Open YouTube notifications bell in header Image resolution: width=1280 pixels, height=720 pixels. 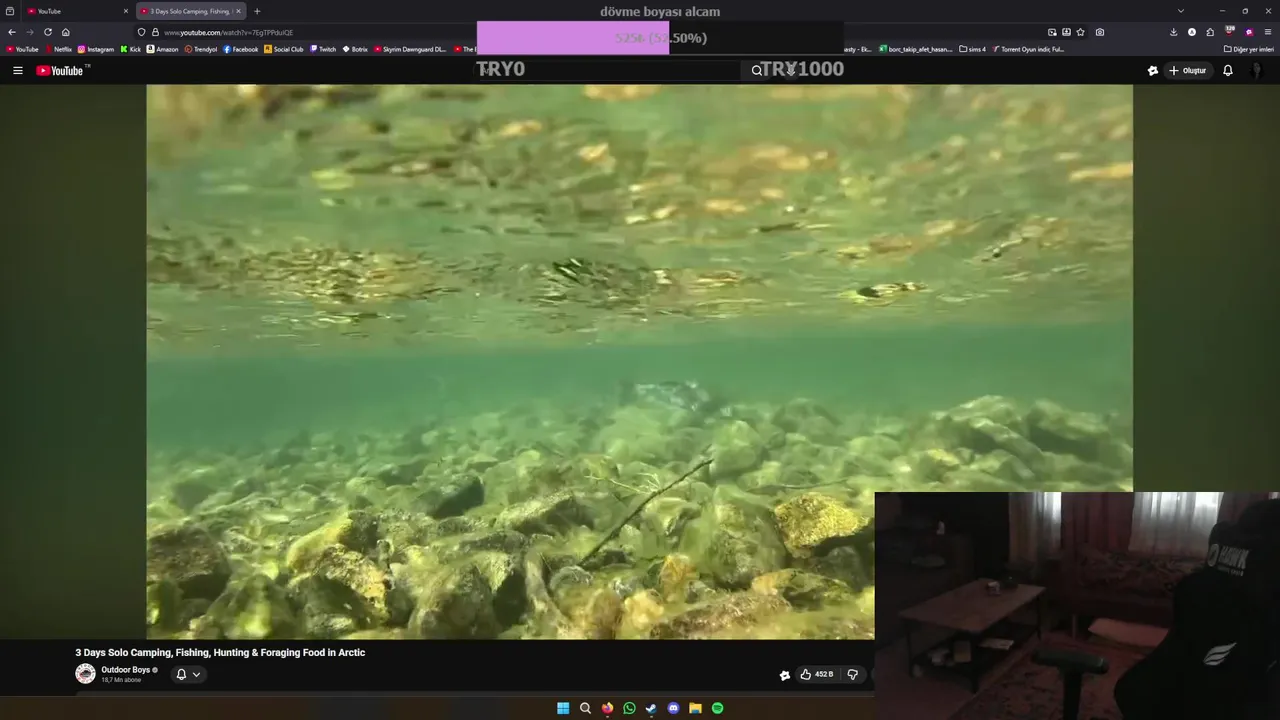coord(1228,71)
